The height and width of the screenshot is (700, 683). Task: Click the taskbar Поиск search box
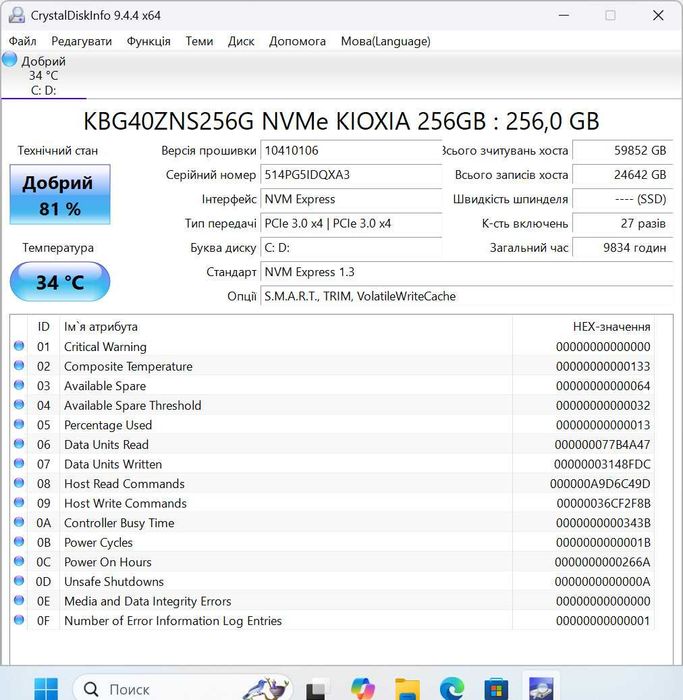(x=183, y=689)
